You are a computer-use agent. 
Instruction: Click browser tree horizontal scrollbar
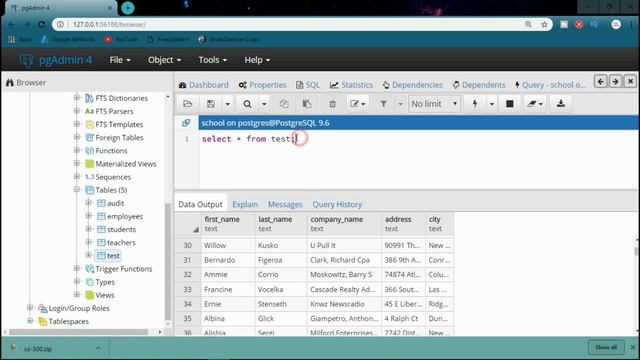click(79, 332)
